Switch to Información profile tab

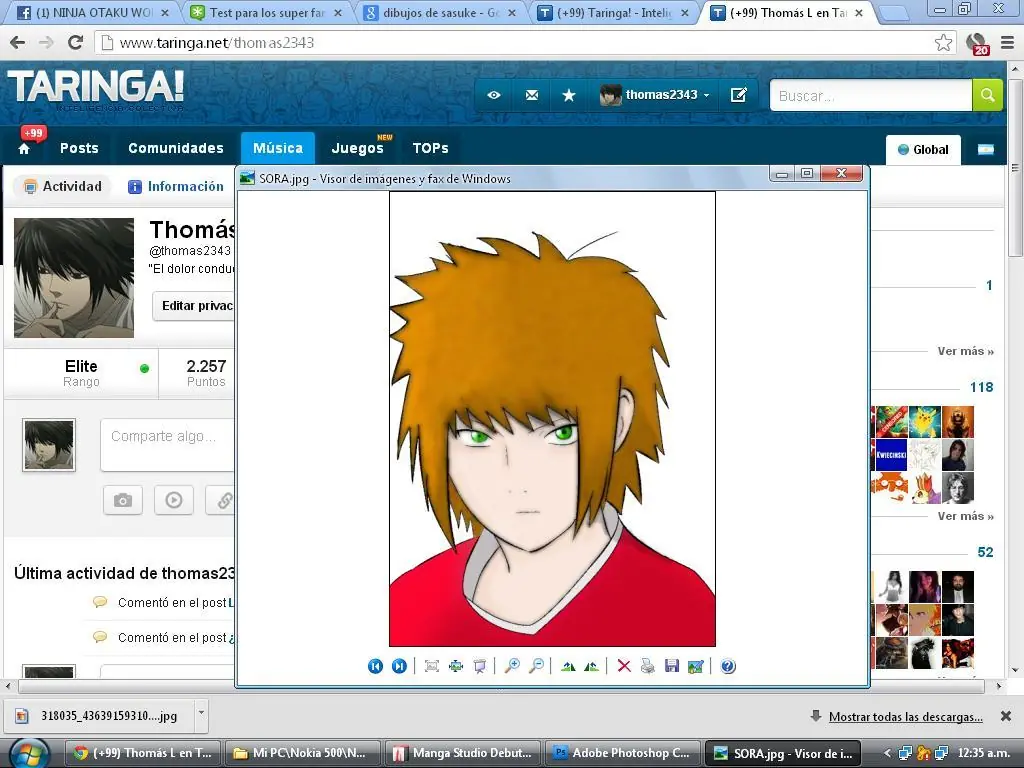(x=176, y=187)
